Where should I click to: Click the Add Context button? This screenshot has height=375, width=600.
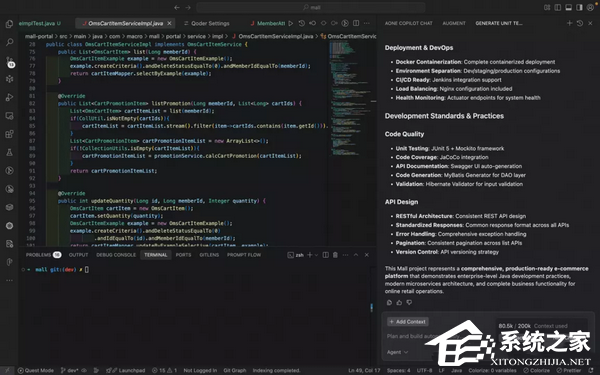click(x=408, y=322)
